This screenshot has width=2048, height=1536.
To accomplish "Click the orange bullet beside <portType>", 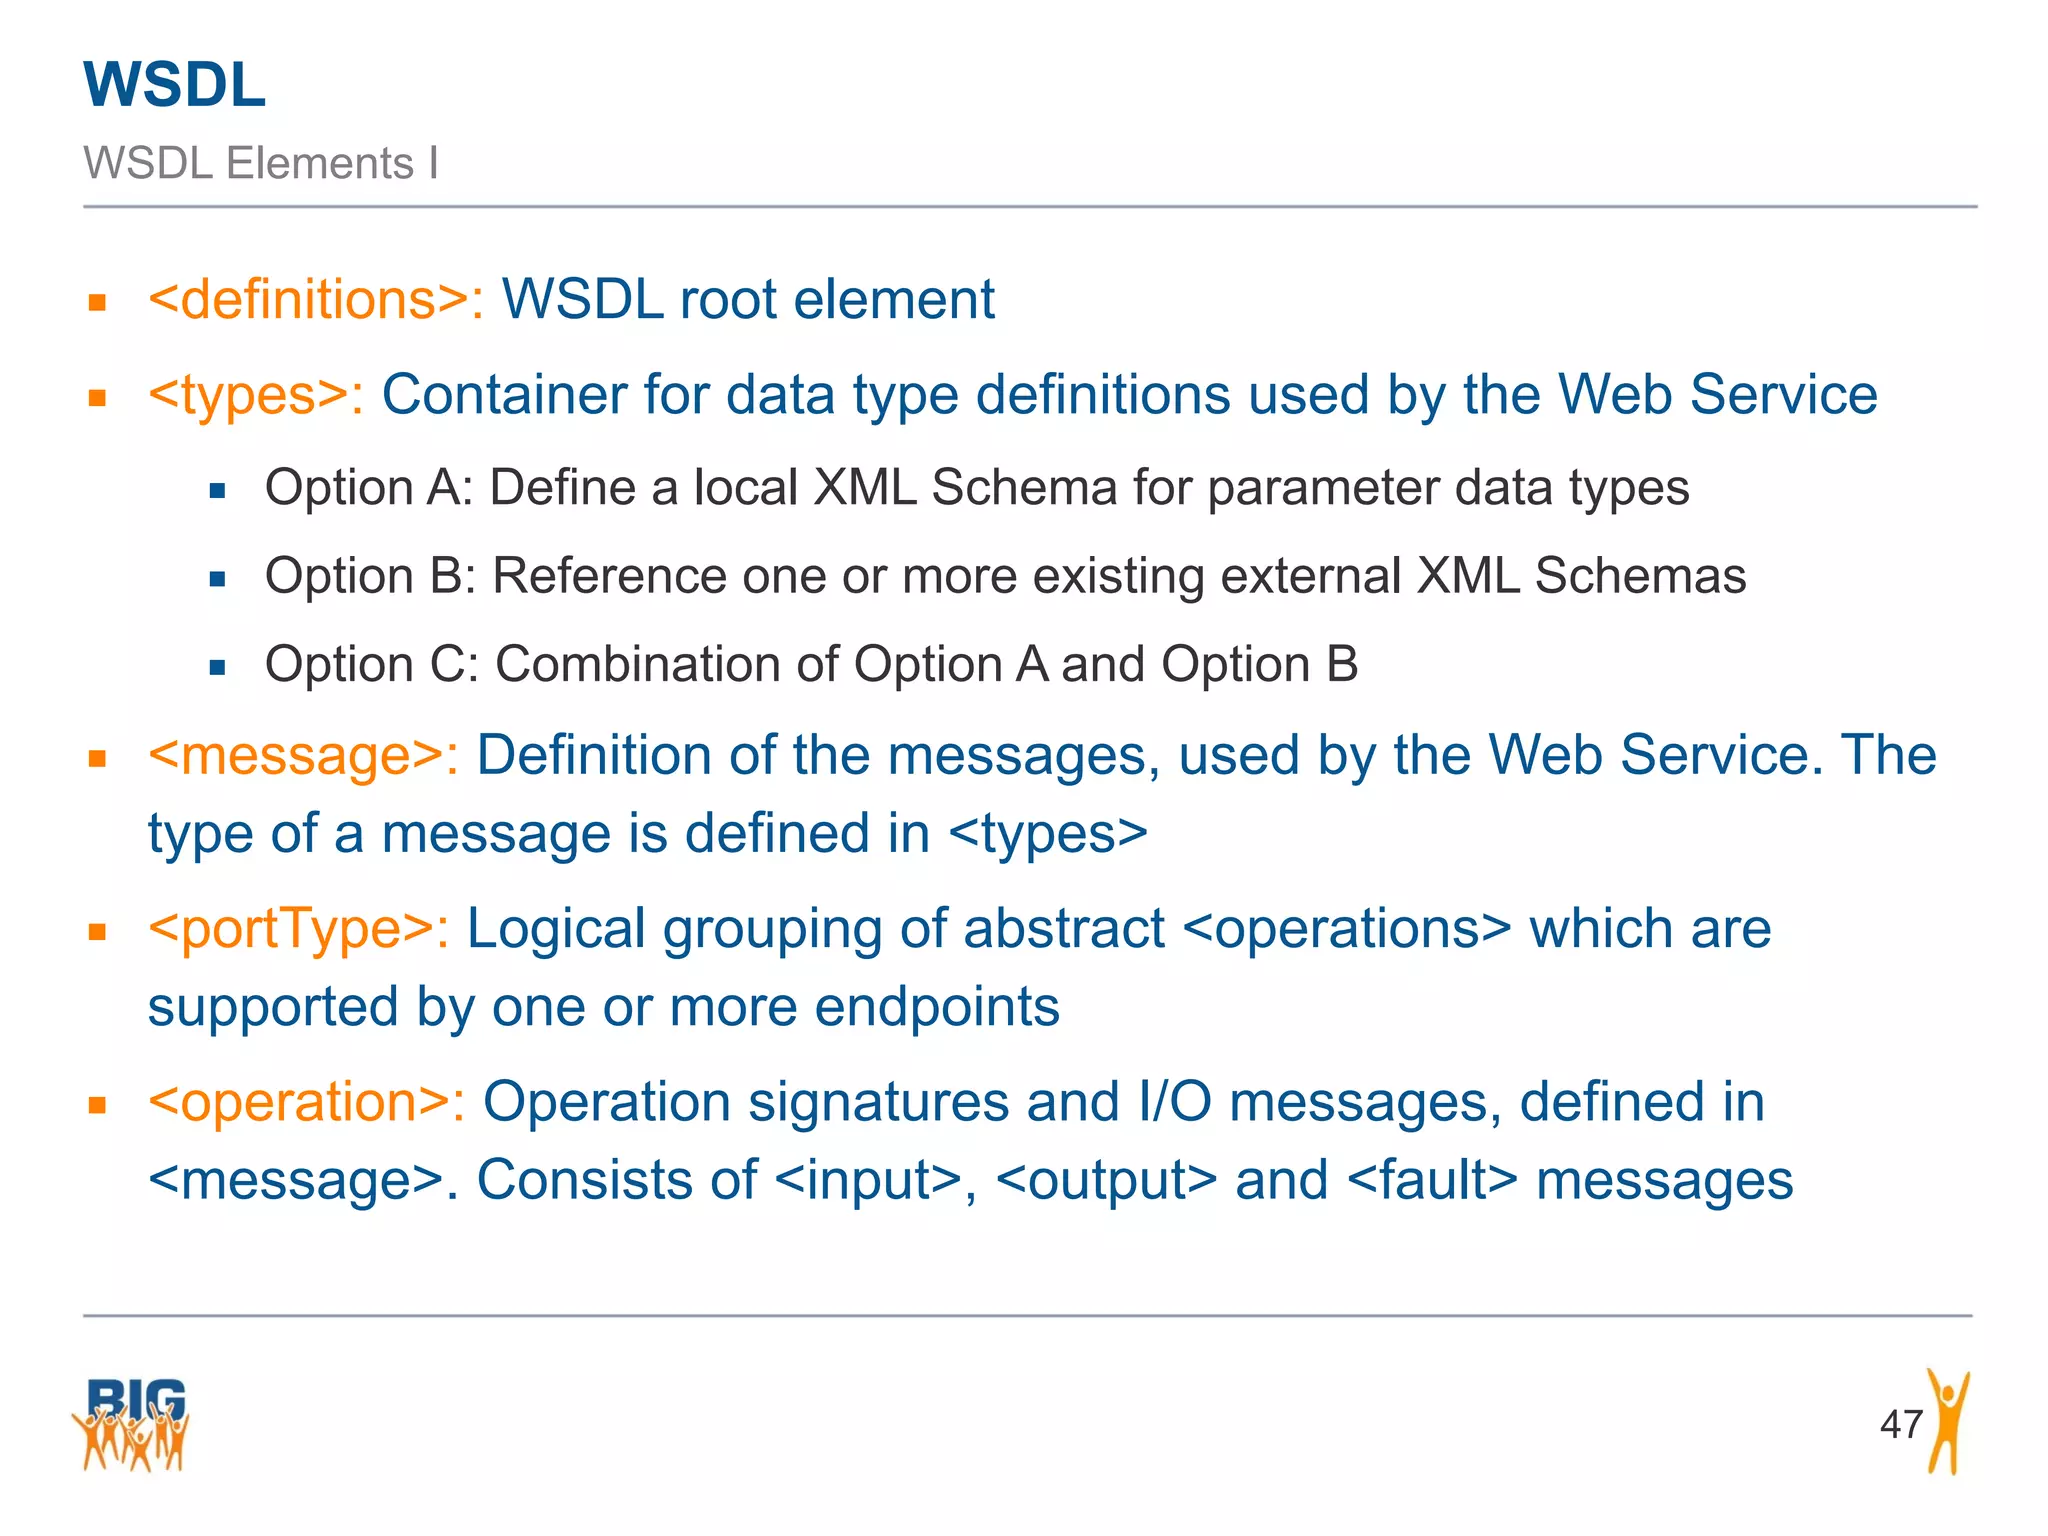I will [x=97, y=933].
